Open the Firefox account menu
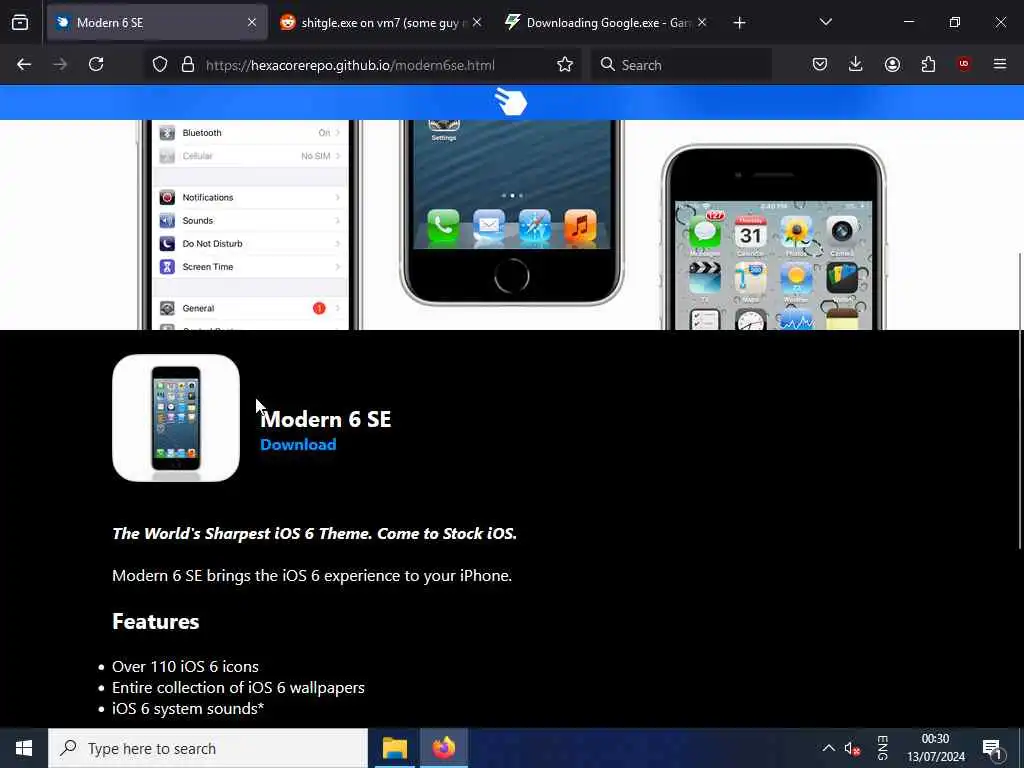Image resolution: width=1024 pixels, height=768 pixels. (892, 64)
